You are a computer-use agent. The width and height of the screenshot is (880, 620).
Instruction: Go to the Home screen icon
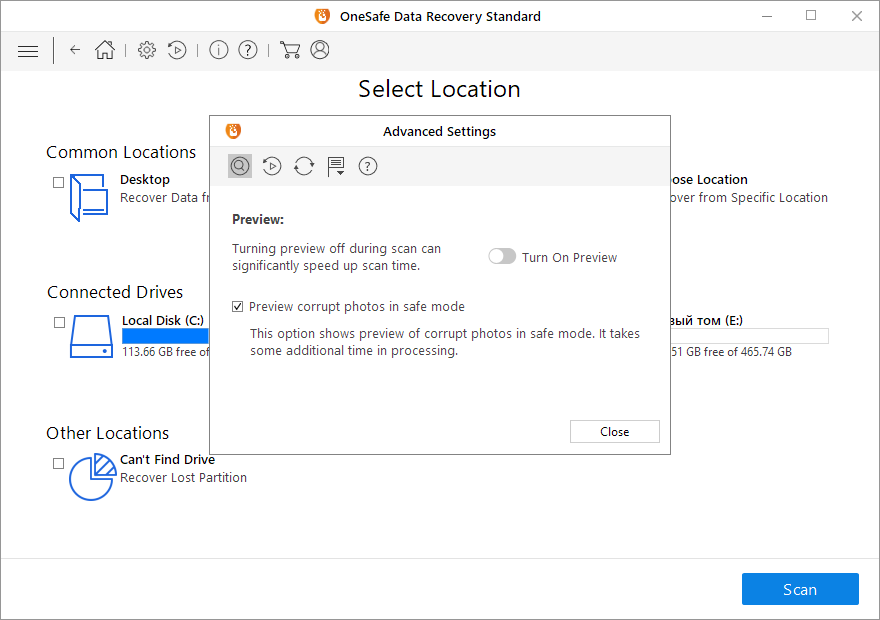click(104, 49)
